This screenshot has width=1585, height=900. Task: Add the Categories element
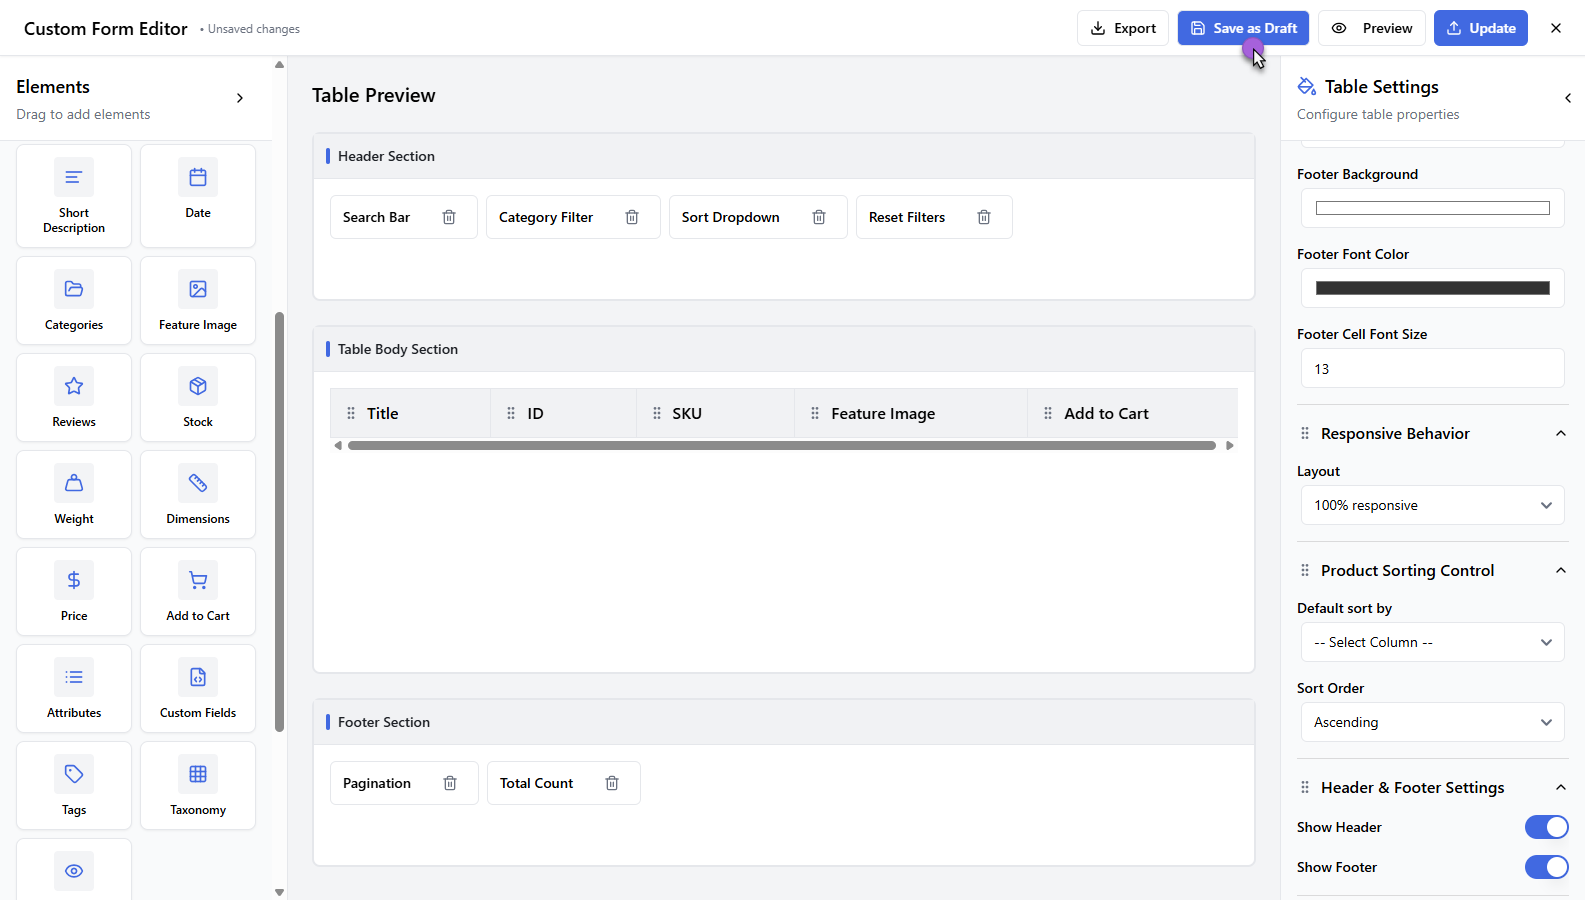(74, 300)
